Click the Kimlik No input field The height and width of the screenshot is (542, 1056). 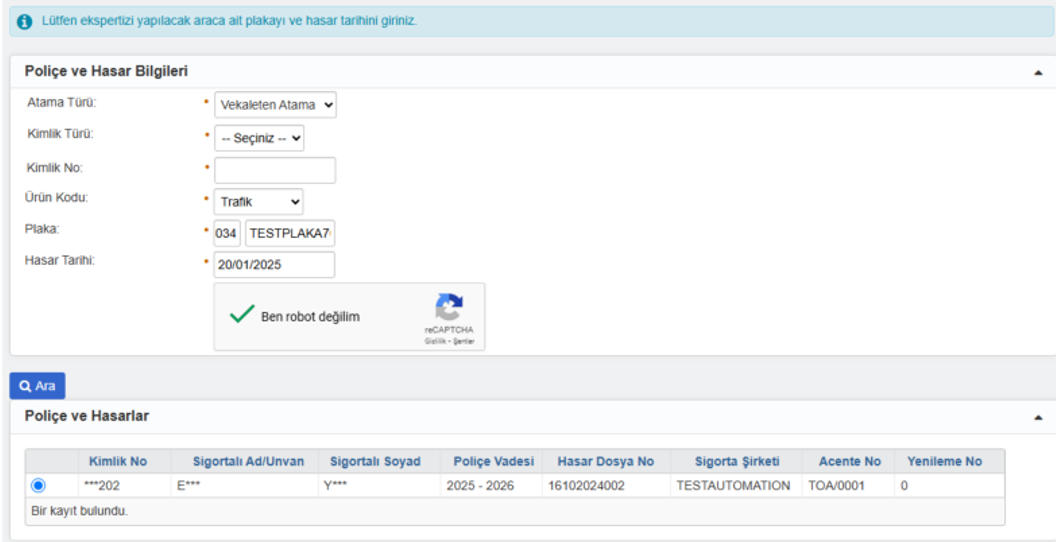[275, 170]
